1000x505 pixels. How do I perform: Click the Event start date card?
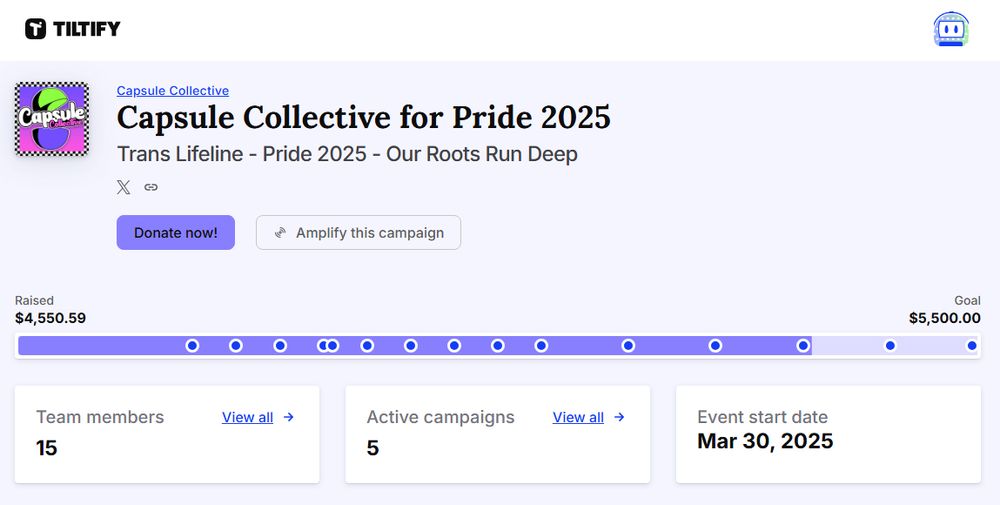[x=828, y=434]
